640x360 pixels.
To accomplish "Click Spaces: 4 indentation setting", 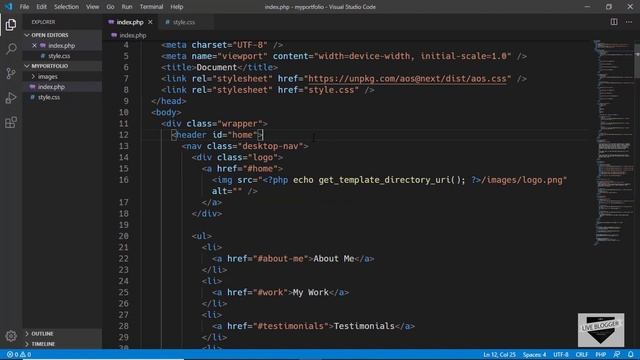I will [534, 355].
